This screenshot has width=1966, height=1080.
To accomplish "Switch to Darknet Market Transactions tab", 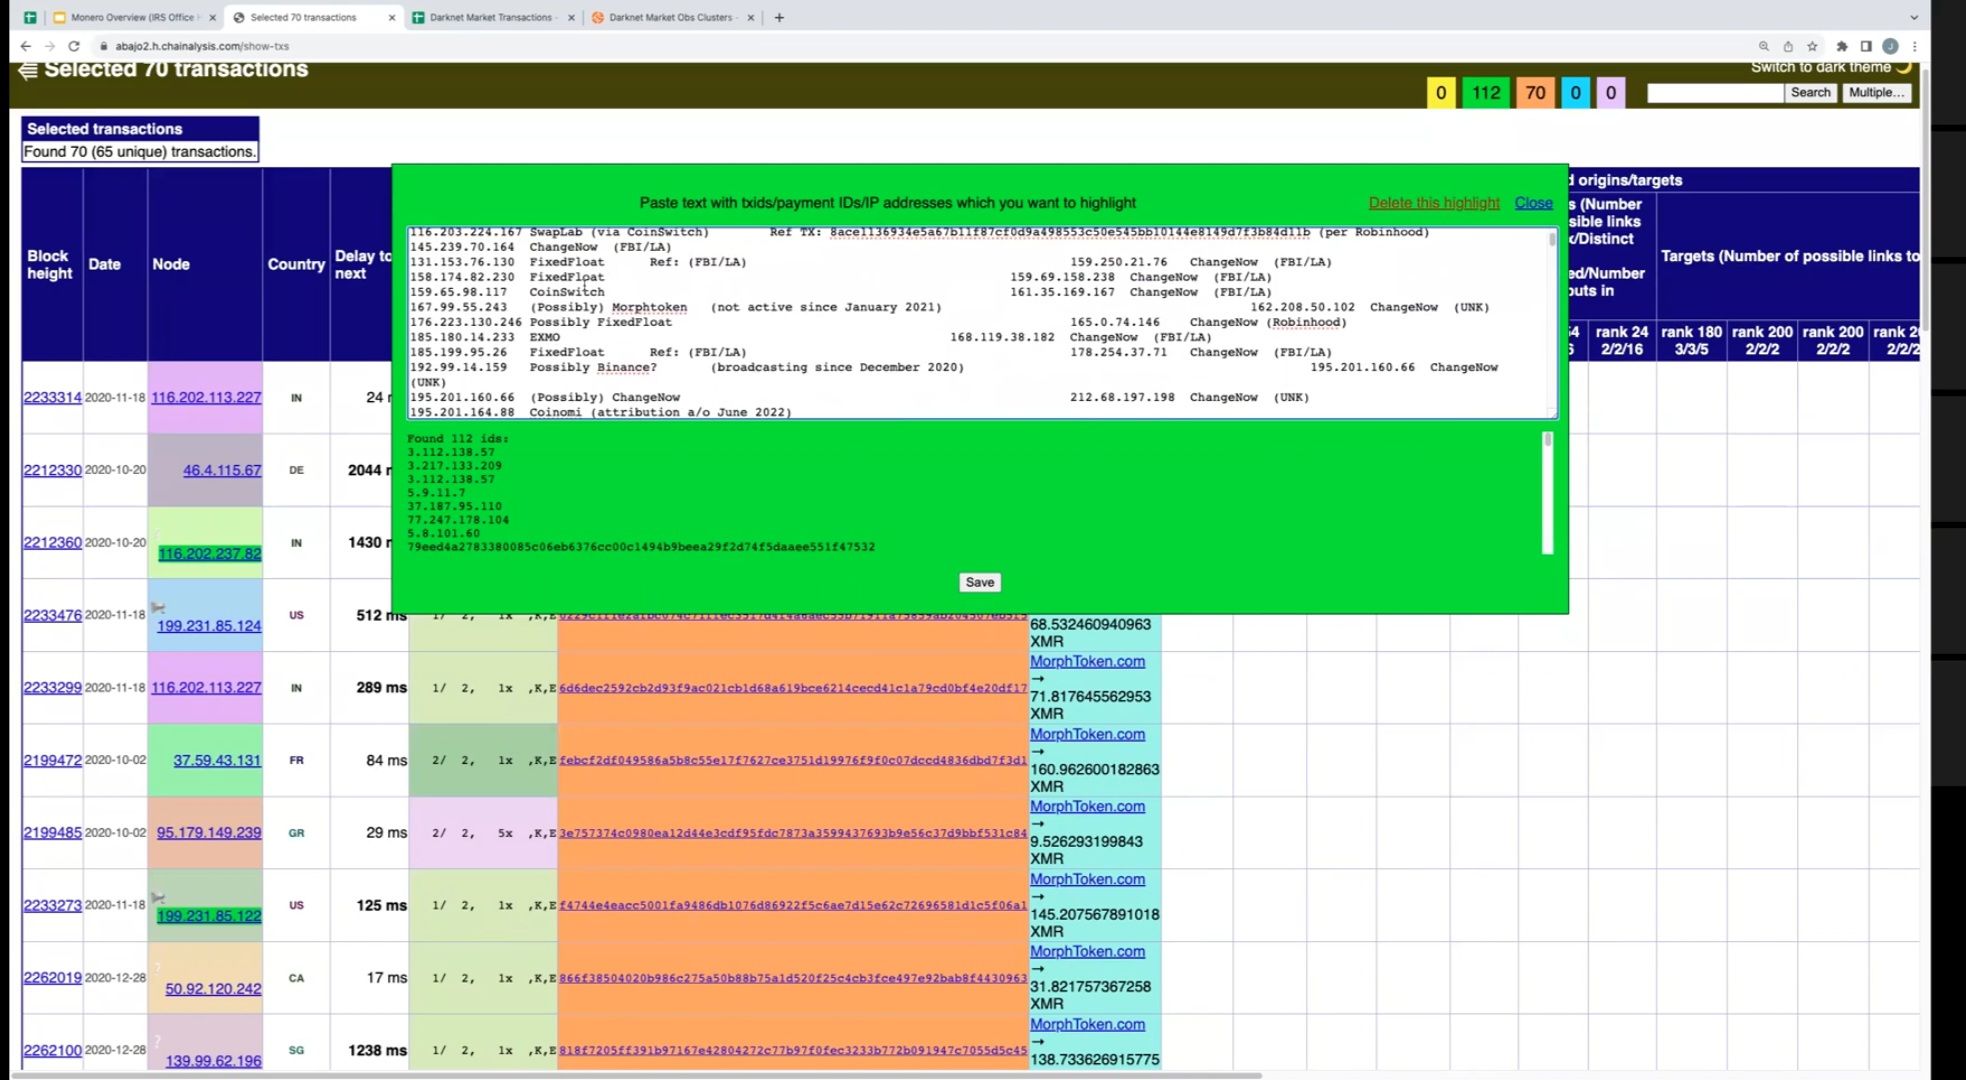I will pyautogui.click(x=490, y=17).
